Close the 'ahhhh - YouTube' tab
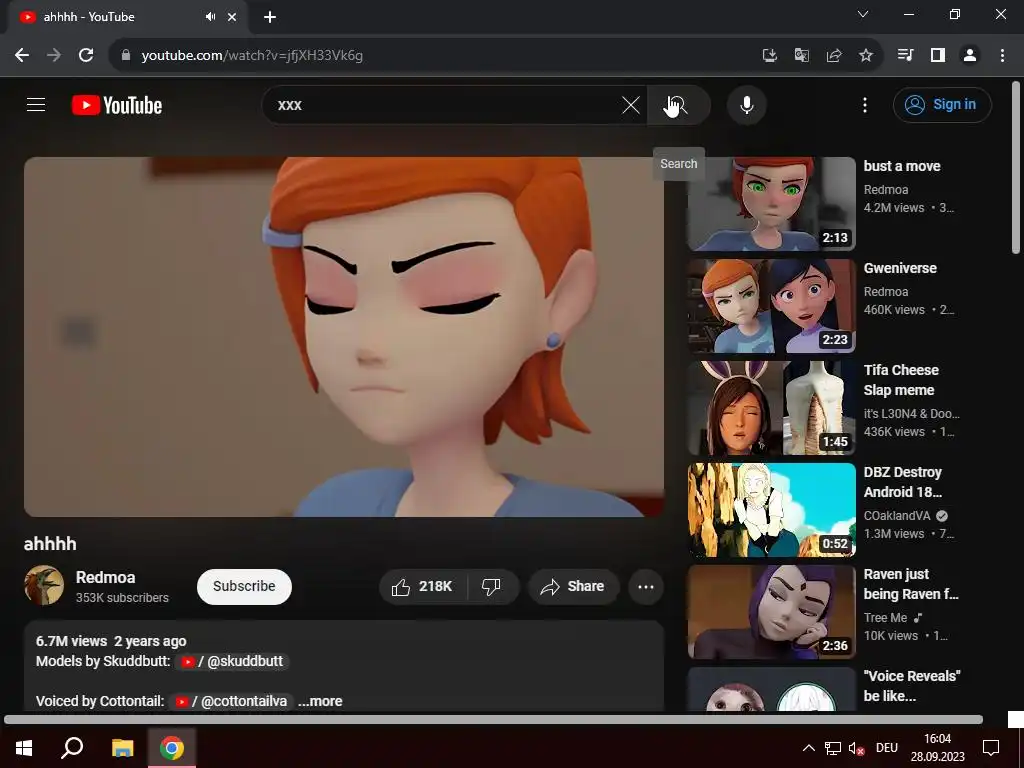 pyautogui.click(x=232, y=17)
